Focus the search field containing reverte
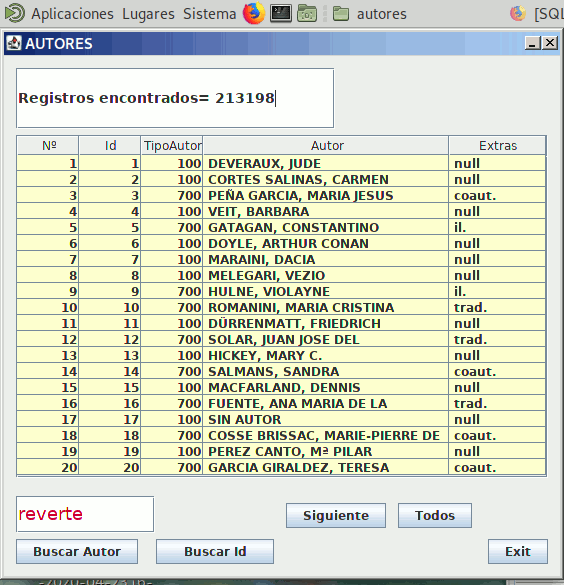Viewport: 564px width, 585px height. [x=85, y=514]
